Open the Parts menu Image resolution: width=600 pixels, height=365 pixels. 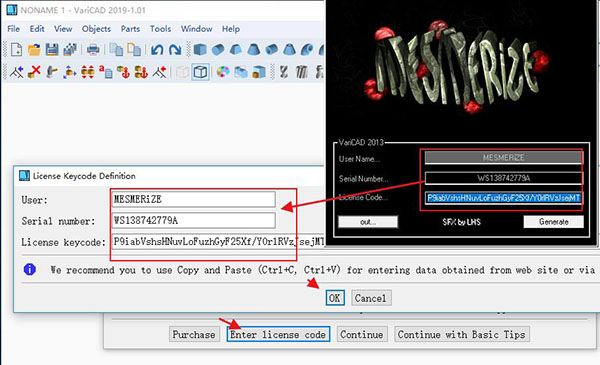(130, 29)
